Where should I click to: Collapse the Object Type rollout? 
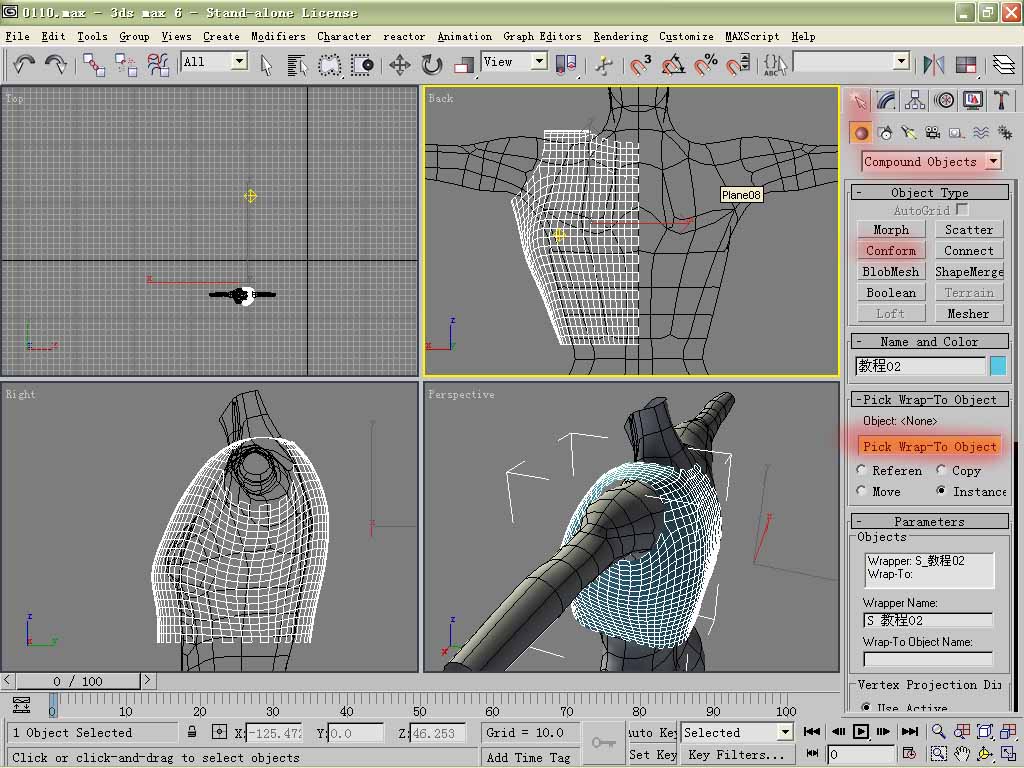tap(930, 193)
